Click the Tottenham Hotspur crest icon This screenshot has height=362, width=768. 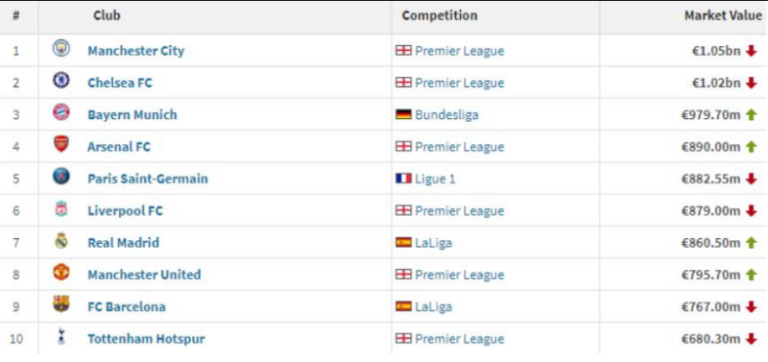point(61,337)
